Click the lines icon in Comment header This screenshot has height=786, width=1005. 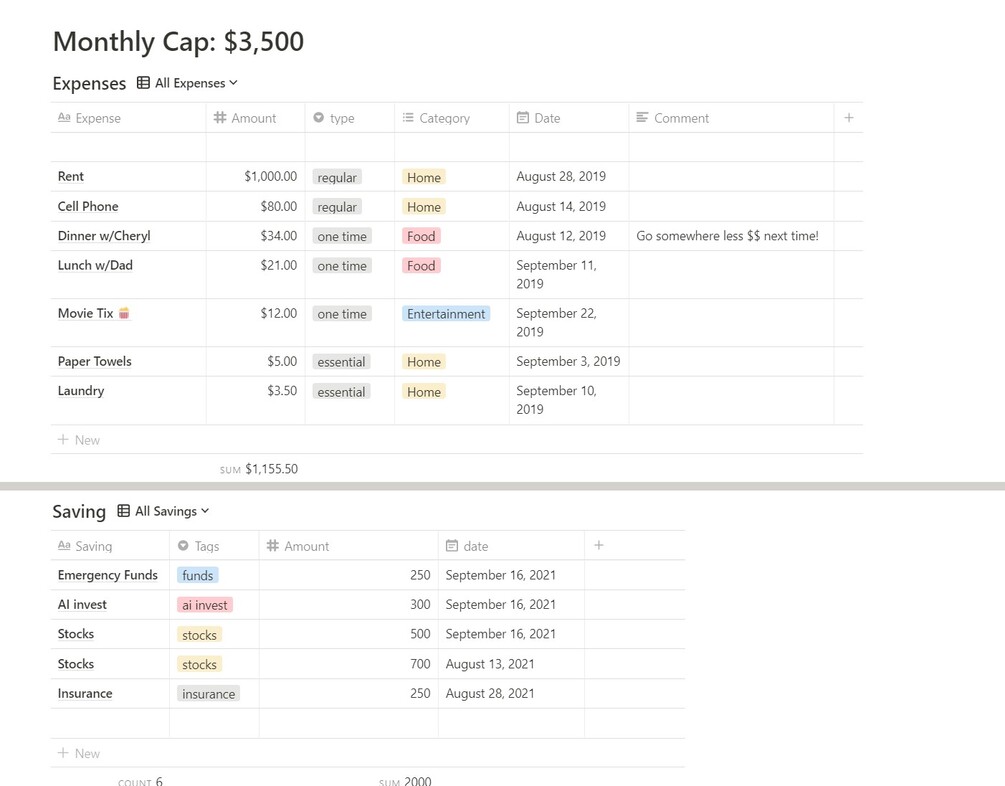642,118
